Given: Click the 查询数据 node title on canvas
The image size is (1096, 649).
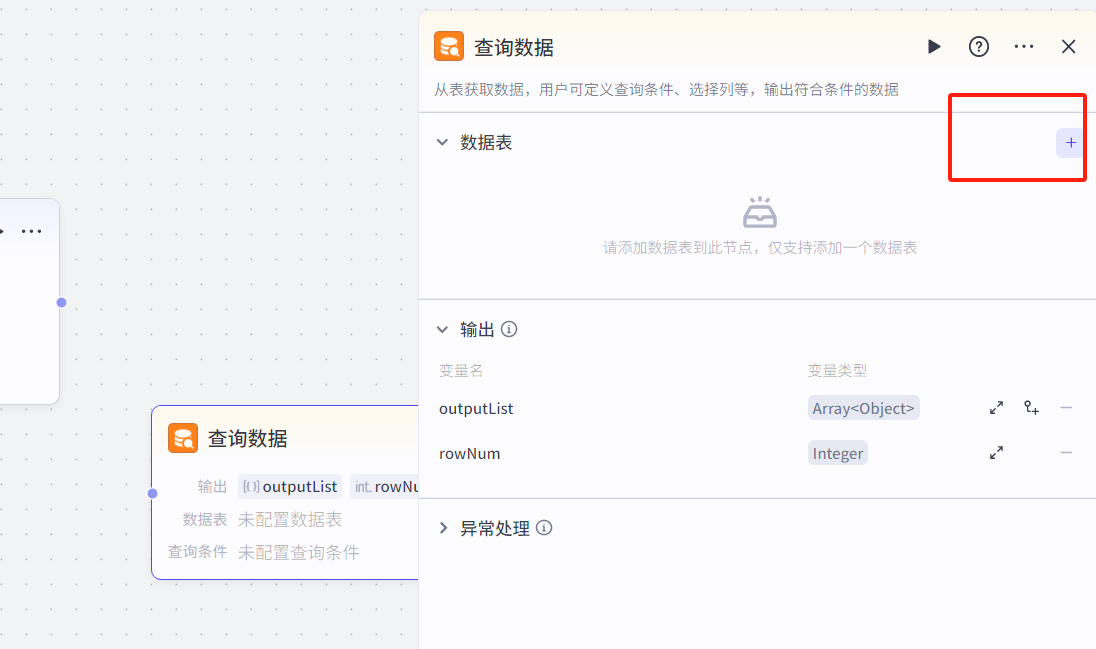Looking at the screenshot, I should (x=247, y=438).
